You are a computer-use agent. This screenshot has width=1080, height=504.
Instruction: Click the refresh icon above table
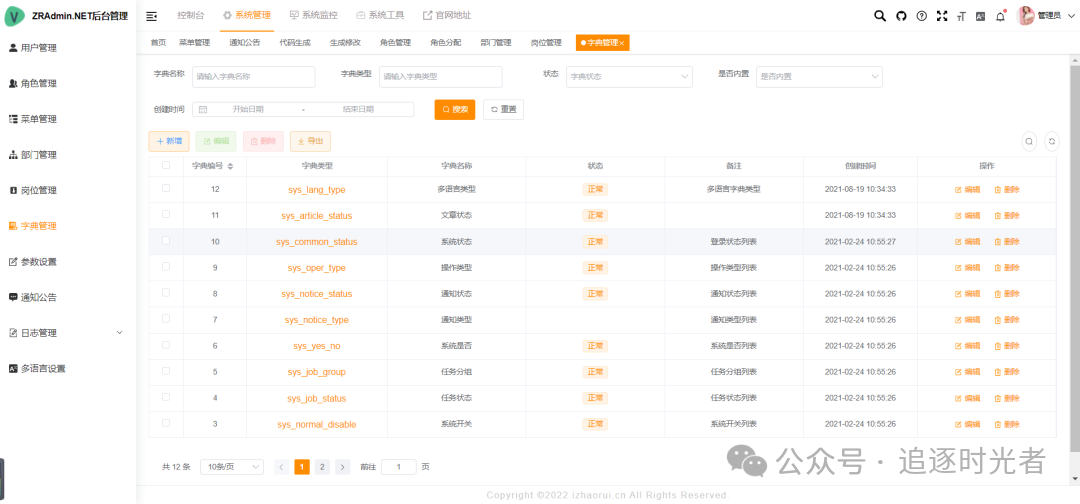1051,142
